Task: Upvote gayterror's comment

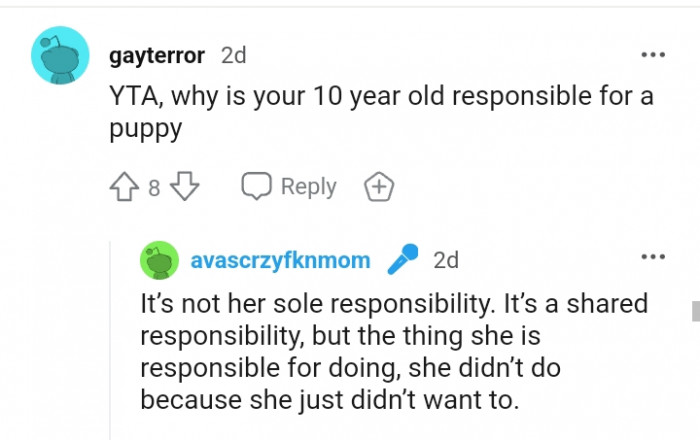Action: point(122,187)
